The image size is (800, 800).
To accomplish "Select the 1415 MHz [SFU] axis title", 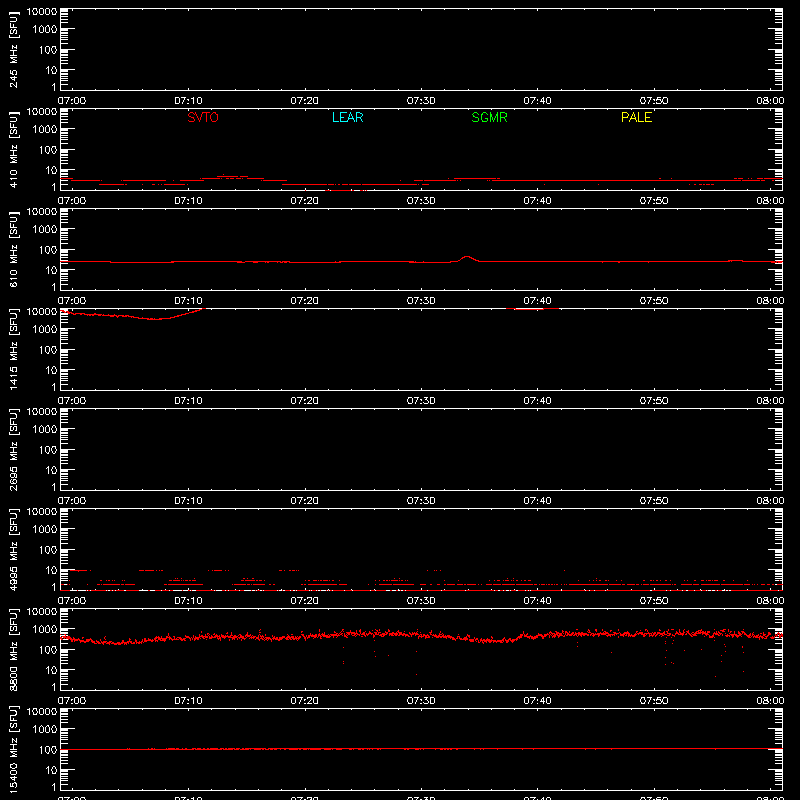I will click(x=13, y=349).
